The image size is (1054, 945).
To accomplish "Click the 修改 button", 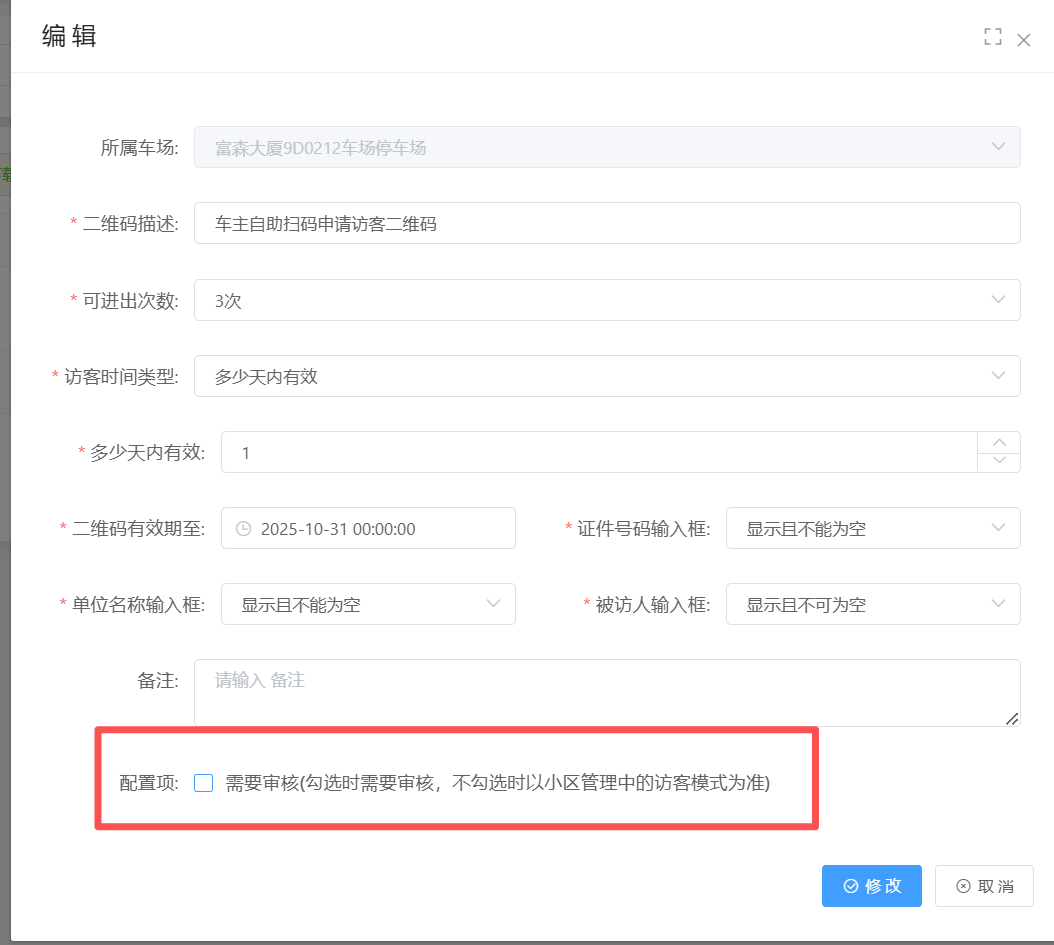I will pyautogui.click(x=871, y=886).
